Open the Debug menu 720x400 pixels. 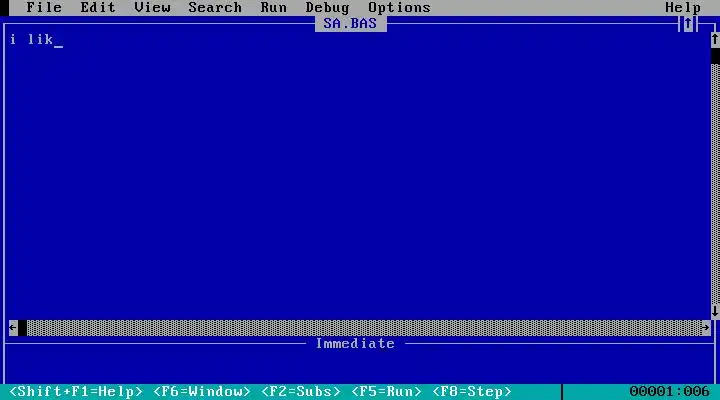[327, 7]
